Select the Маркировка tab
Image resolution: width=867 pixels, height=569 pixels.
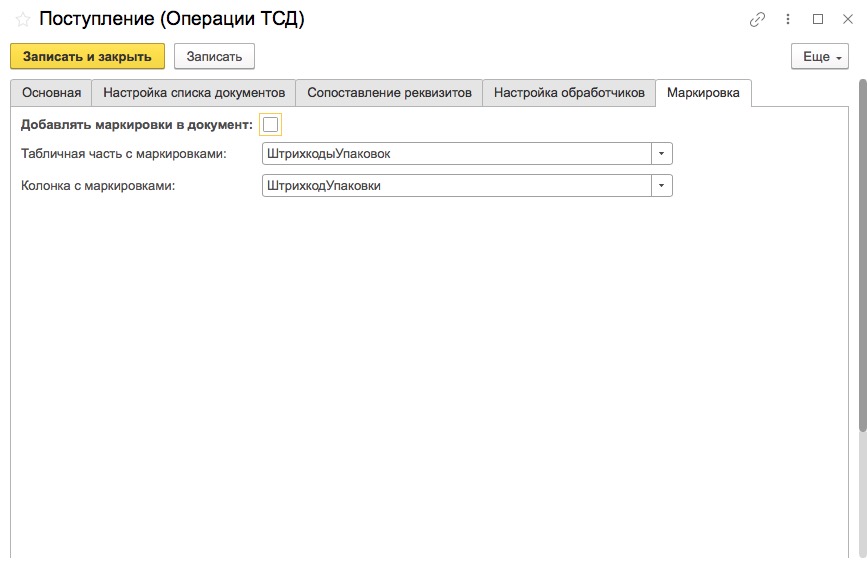(703, 93)
